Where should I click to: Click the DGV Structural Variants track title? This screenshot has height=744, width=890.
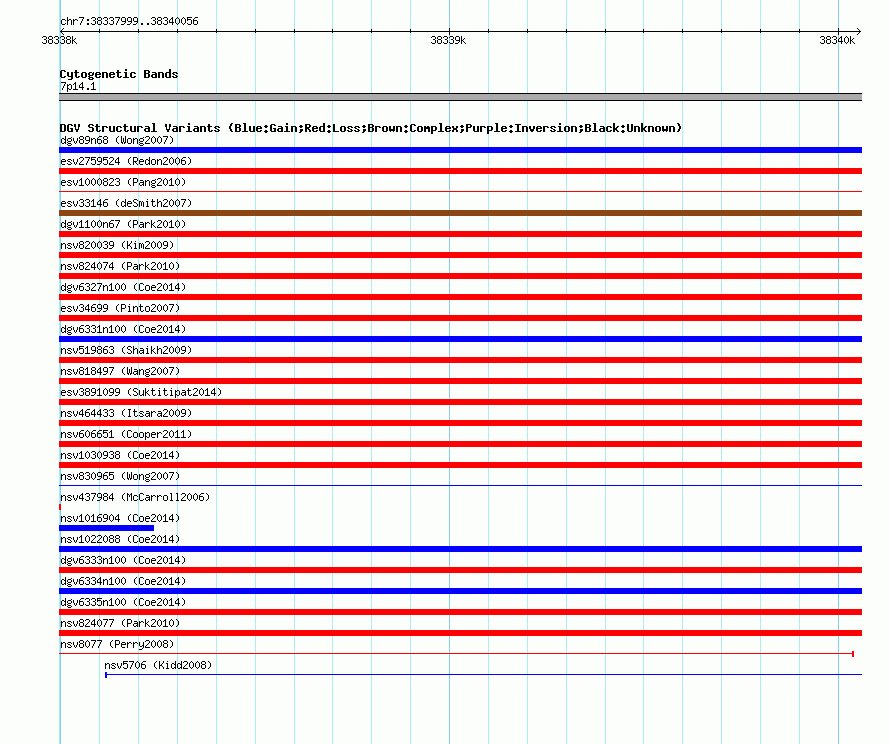pyautogui.click(x=371, y=128)
